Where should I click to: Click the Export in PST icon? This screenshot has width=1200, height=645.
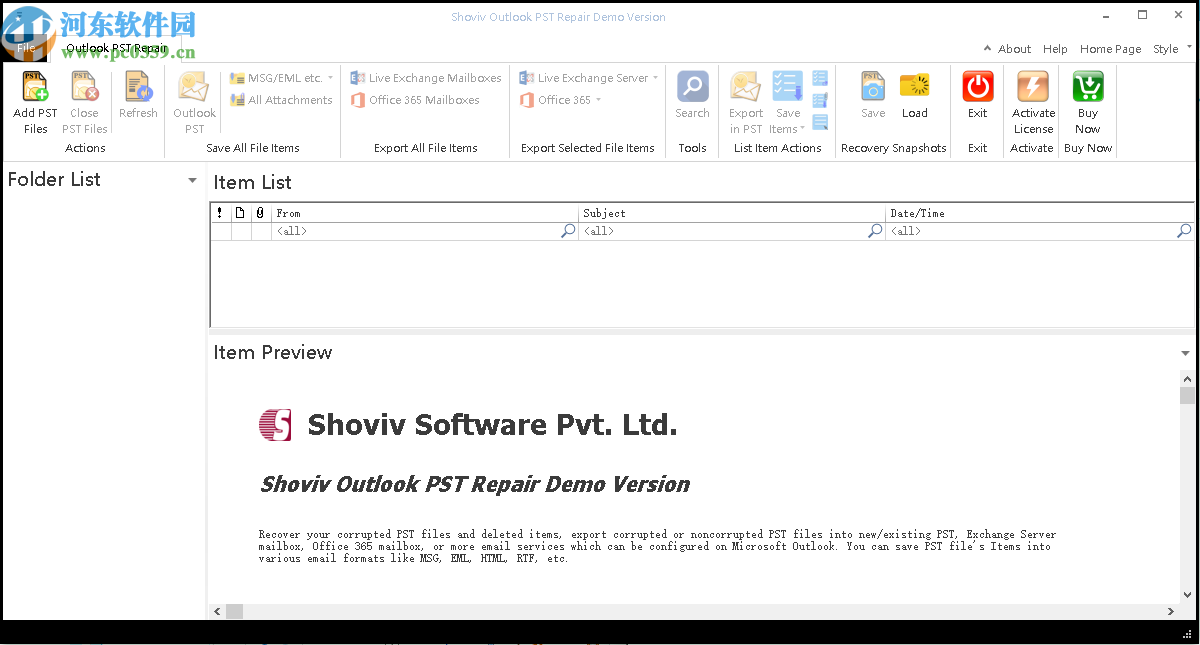[x=745, y=88]
